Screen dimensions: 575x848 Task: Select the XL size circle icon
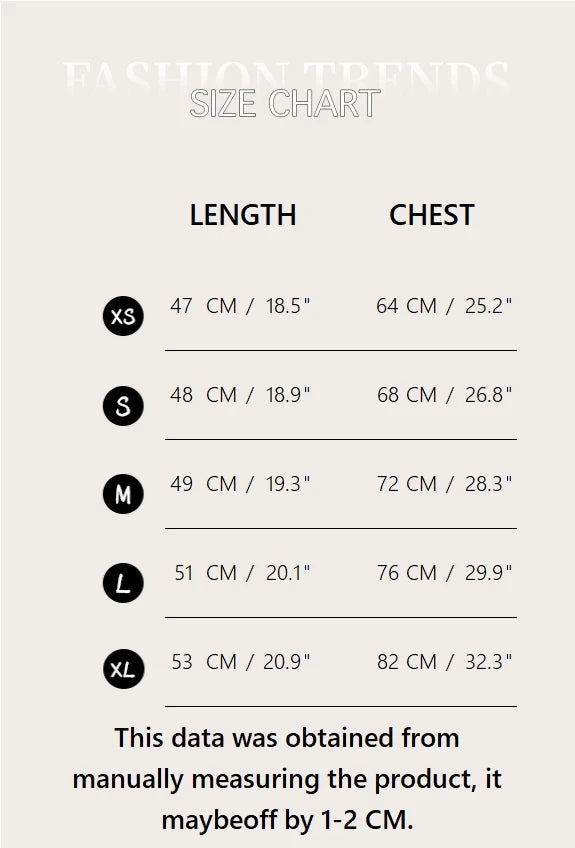[x=123, y=669]
